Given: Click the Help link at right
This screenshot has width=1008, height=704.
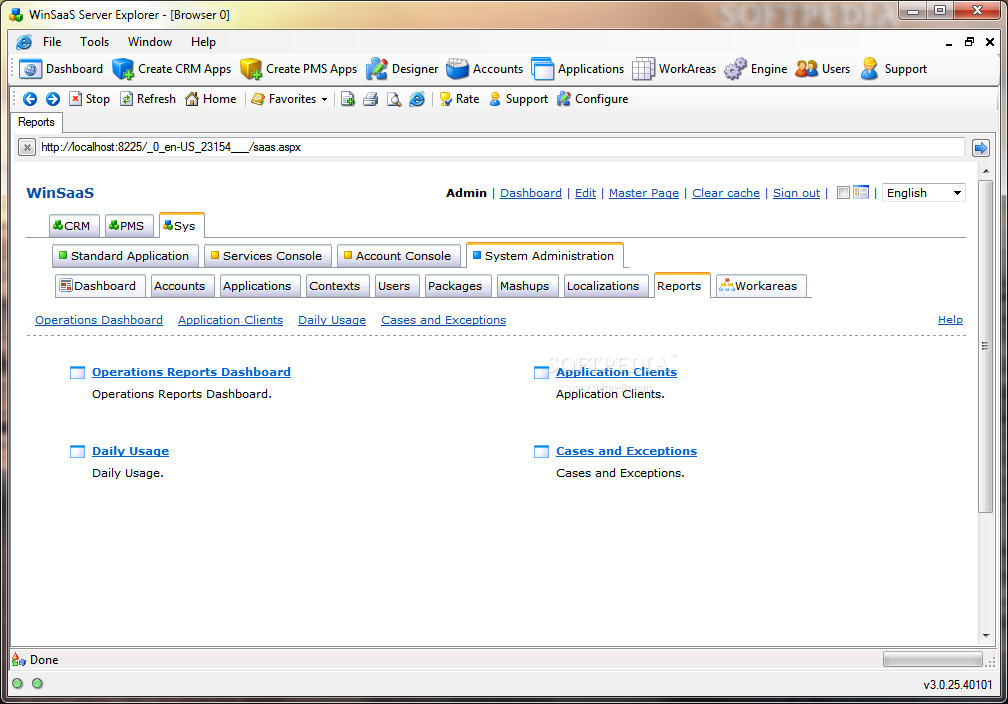Looking at the screenshot, I should [950, 320].
